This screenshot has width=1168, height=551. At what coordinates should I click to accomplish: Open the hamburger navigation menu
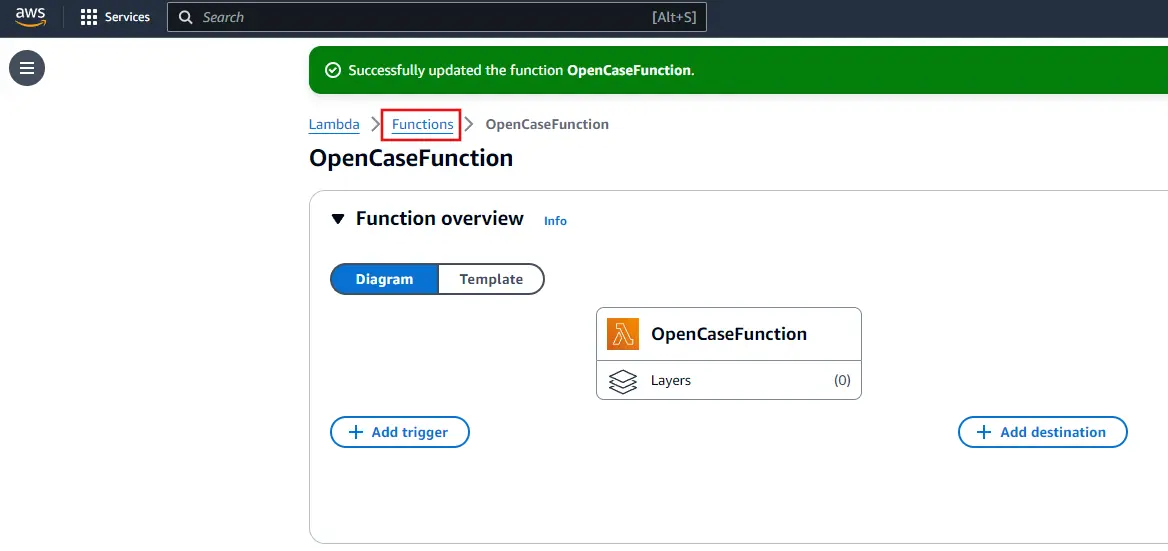click(27, 68)
